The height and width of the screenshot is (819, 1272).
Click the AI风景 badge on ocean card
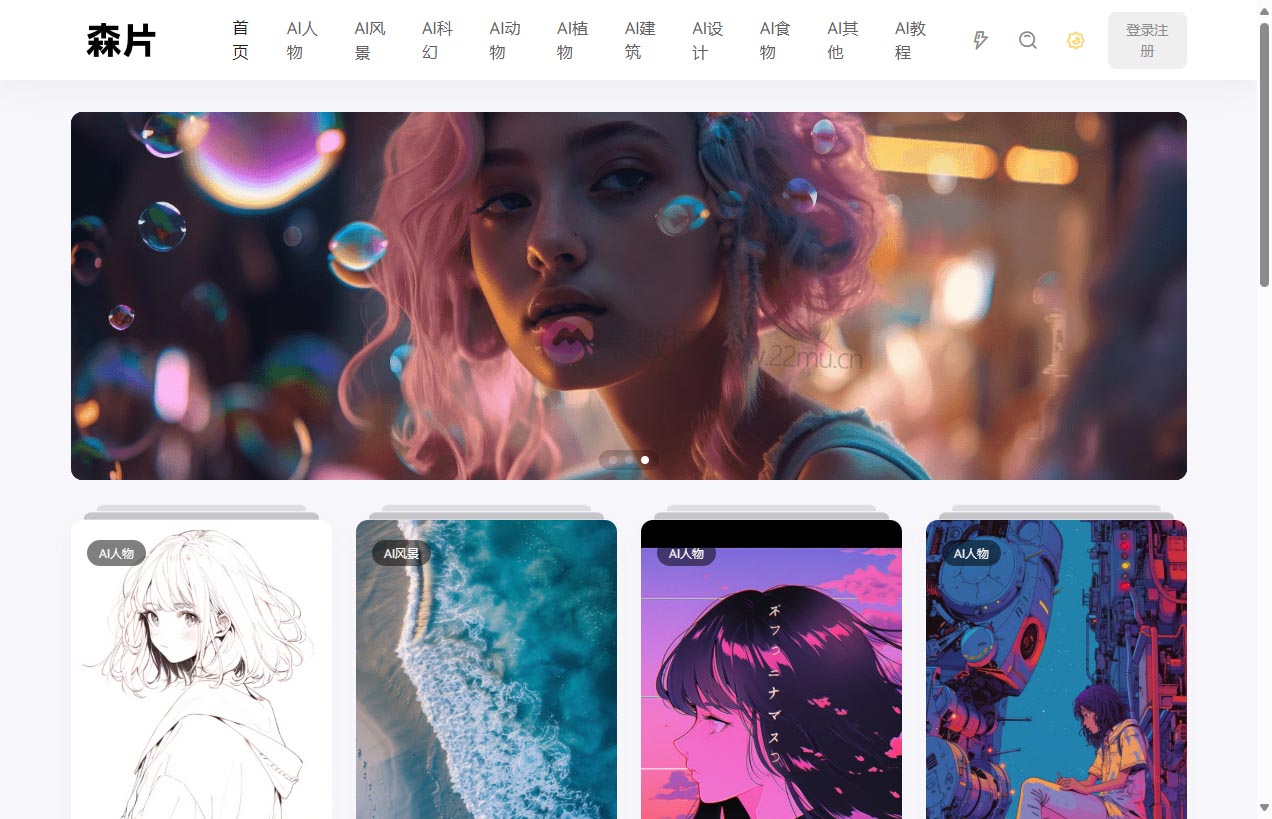coord(401,553)
